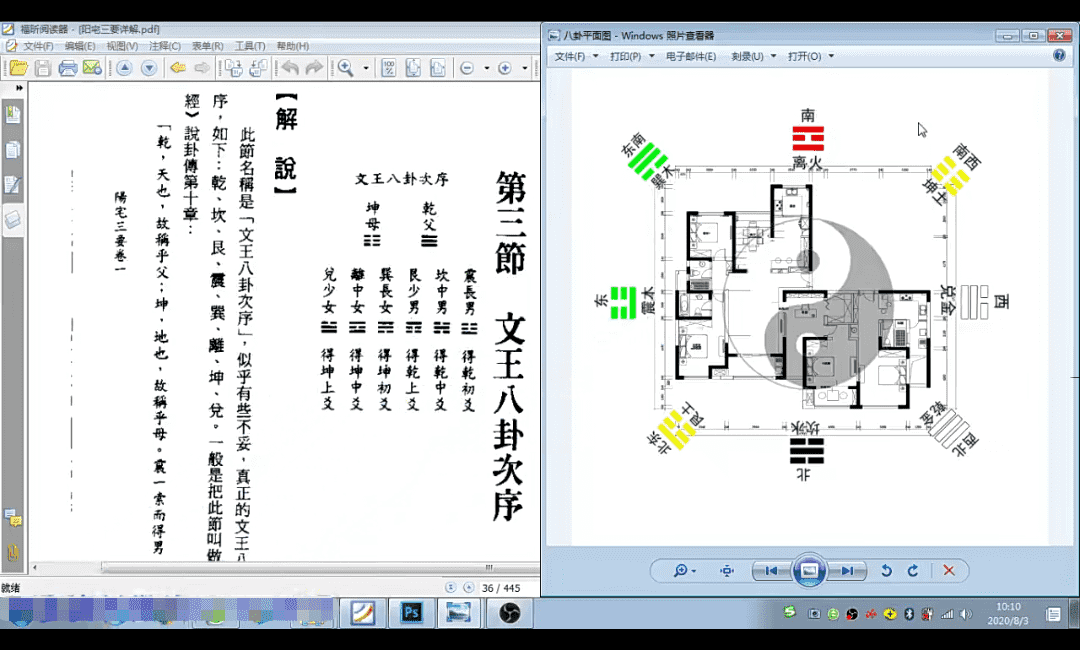The height and width of the screenshot is (650, 1080).
Task: Expand the zoom tool dropdown arrow in Foxit
Action: tap(366, 69)
